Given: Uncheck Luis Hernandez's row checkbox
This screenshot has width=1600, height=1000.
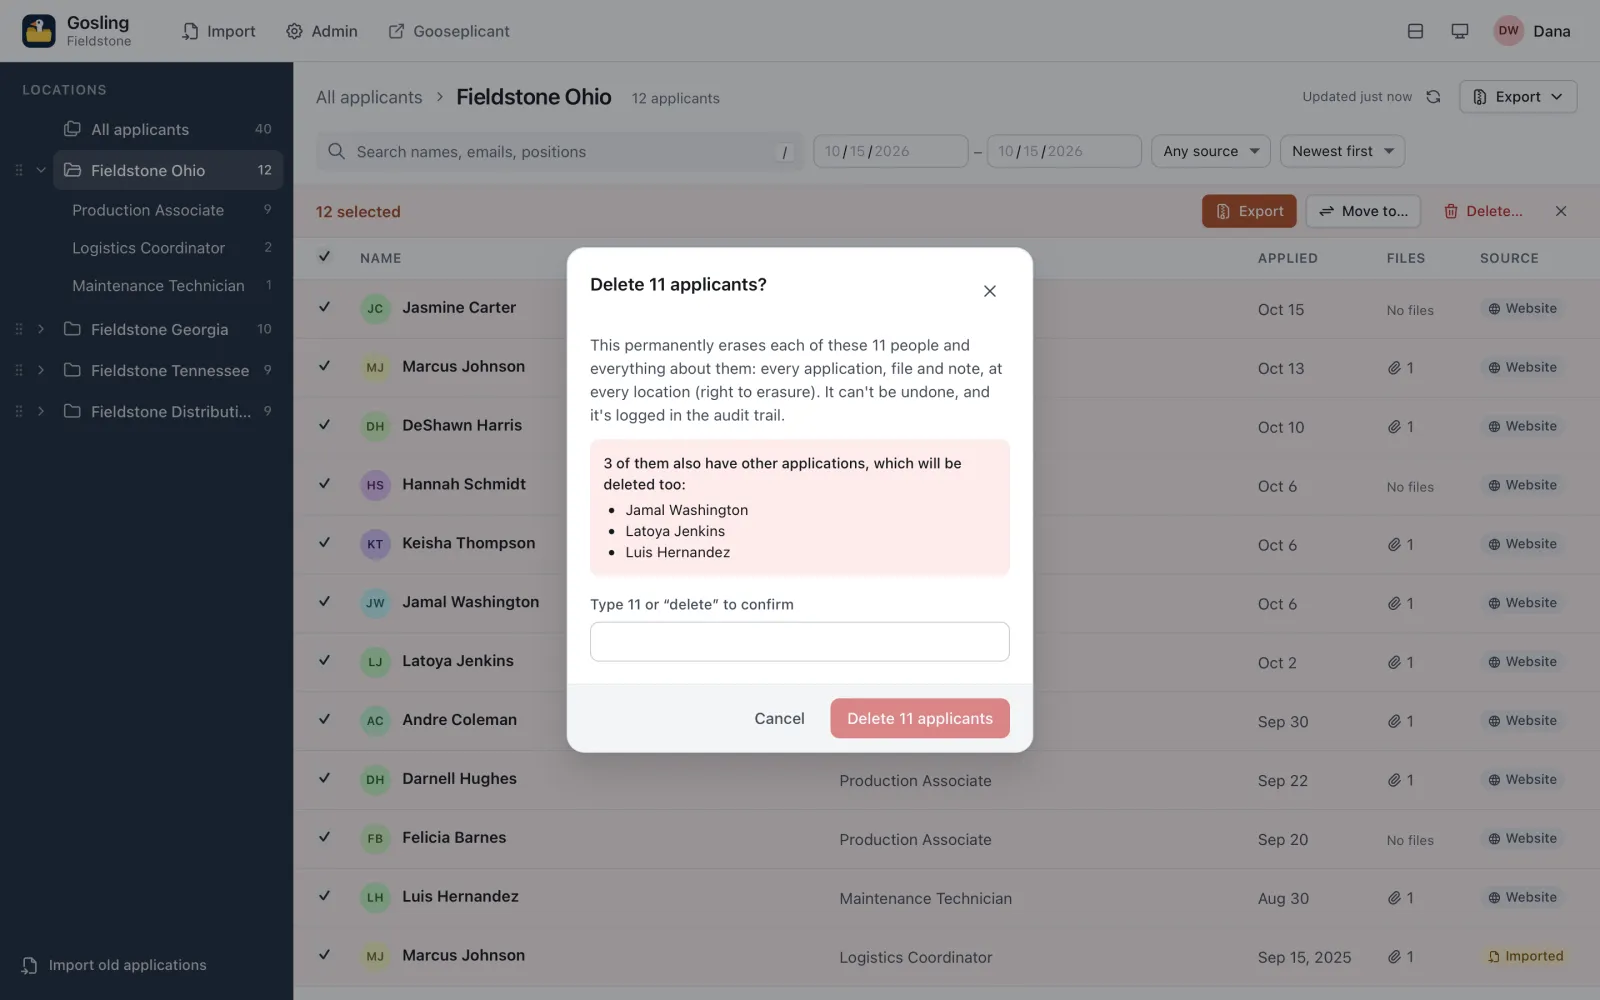Looking at the screenshot, I should tap(324, 896).
